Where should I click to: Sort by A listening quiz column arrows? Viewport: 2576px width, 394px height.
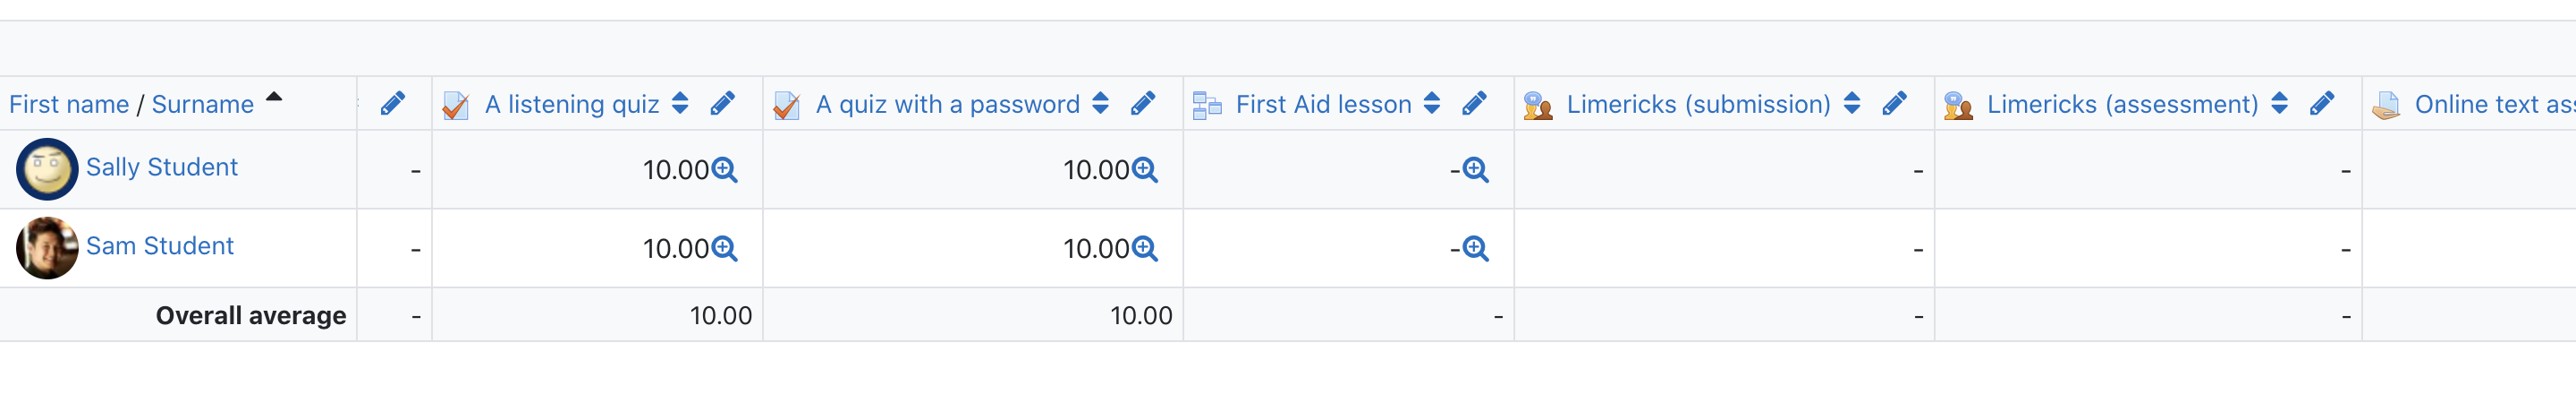[x=680, y=104]
